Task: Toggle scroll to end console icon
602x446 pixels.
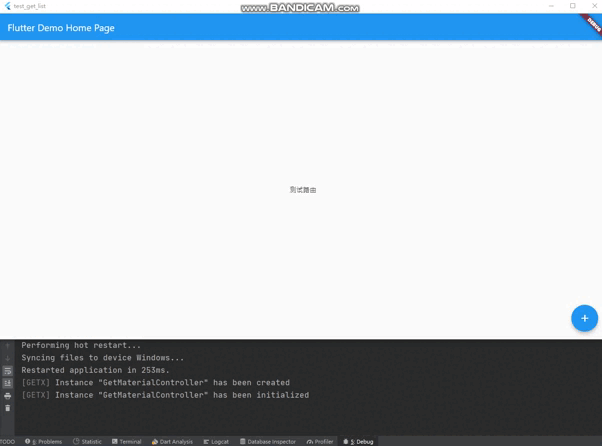Action: [x=7, y=383]
